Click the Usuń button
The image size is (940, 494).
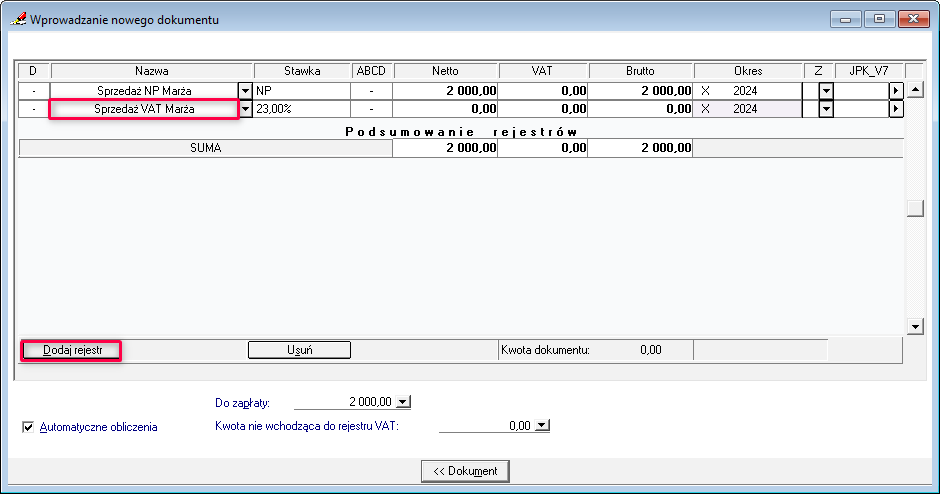coord(299,350)
